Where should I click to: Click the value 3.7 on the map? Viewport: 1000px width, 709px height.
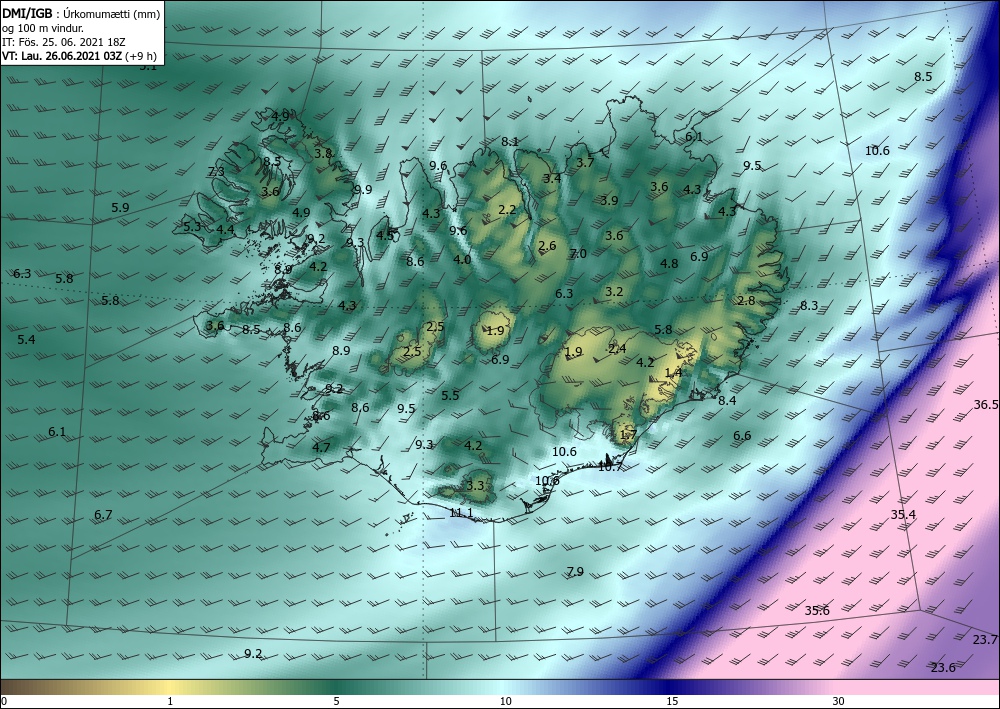pos(585,162)
